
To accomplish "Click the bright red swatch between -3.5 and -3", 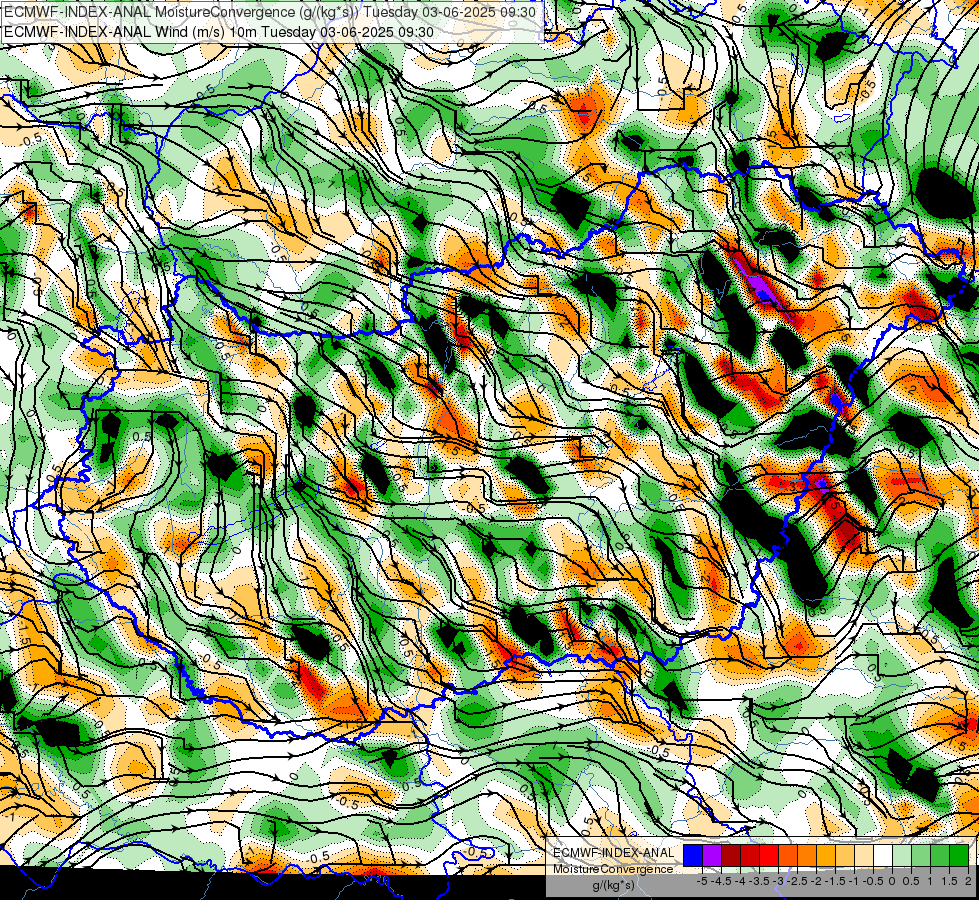I will point(769,855).
